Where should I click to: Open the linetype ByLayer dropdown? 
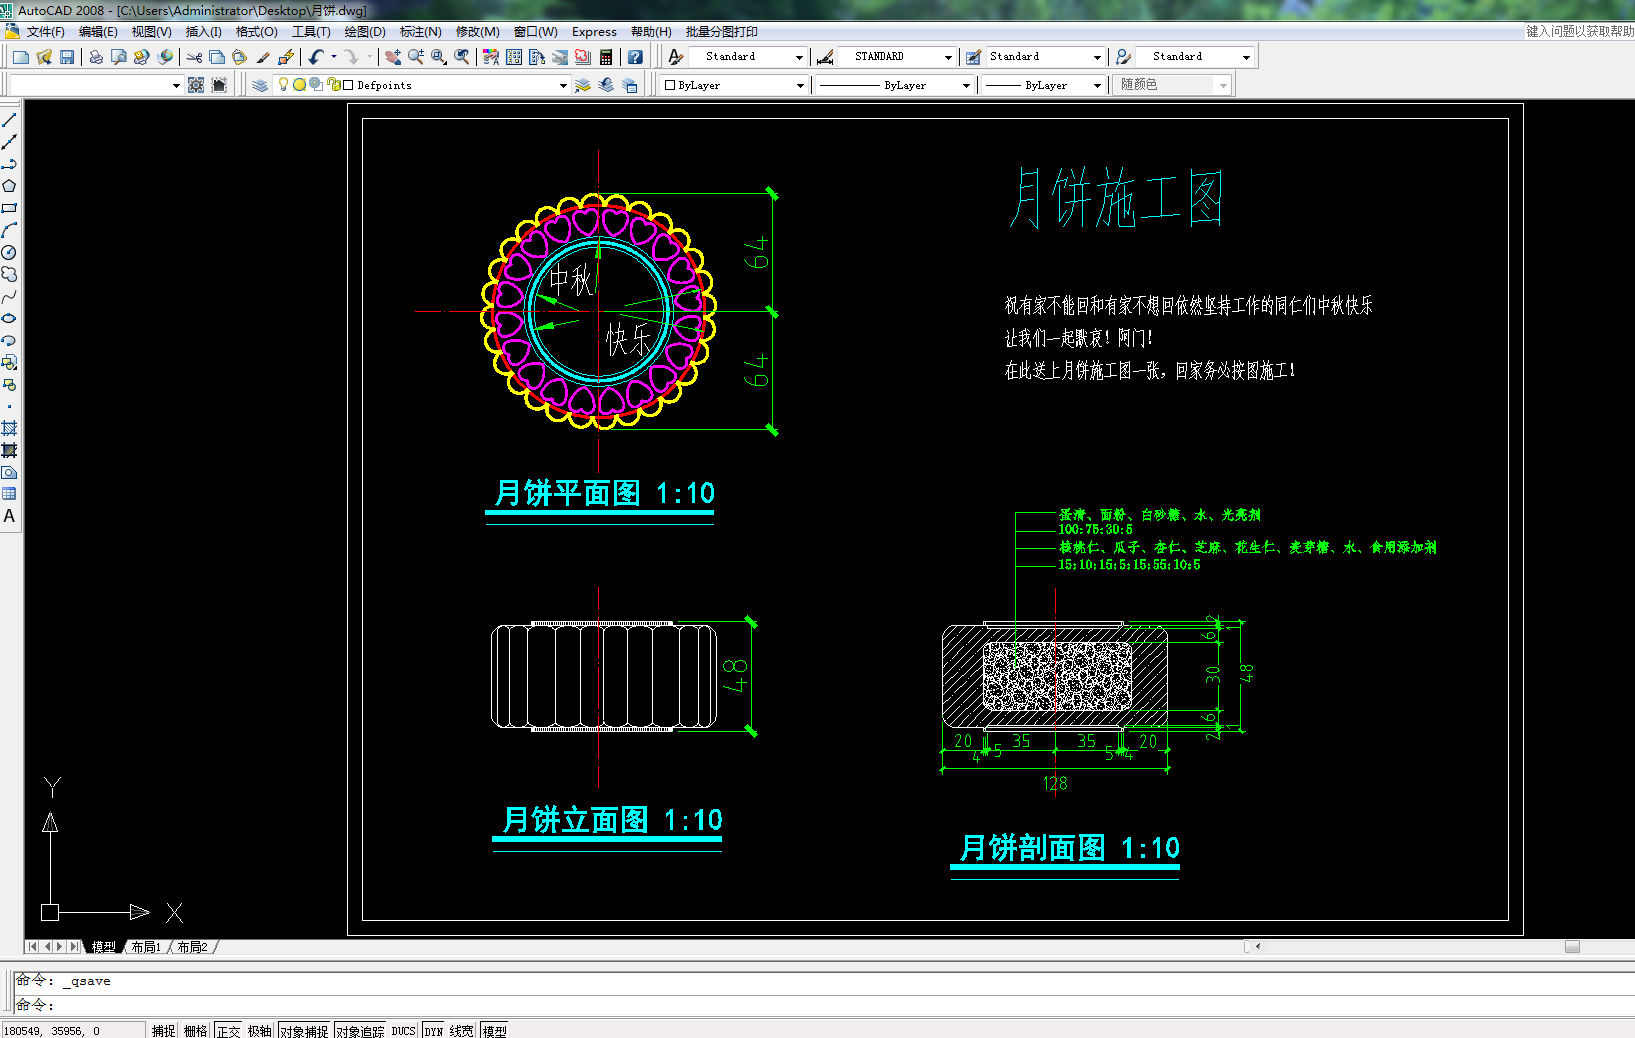point(966,86)
